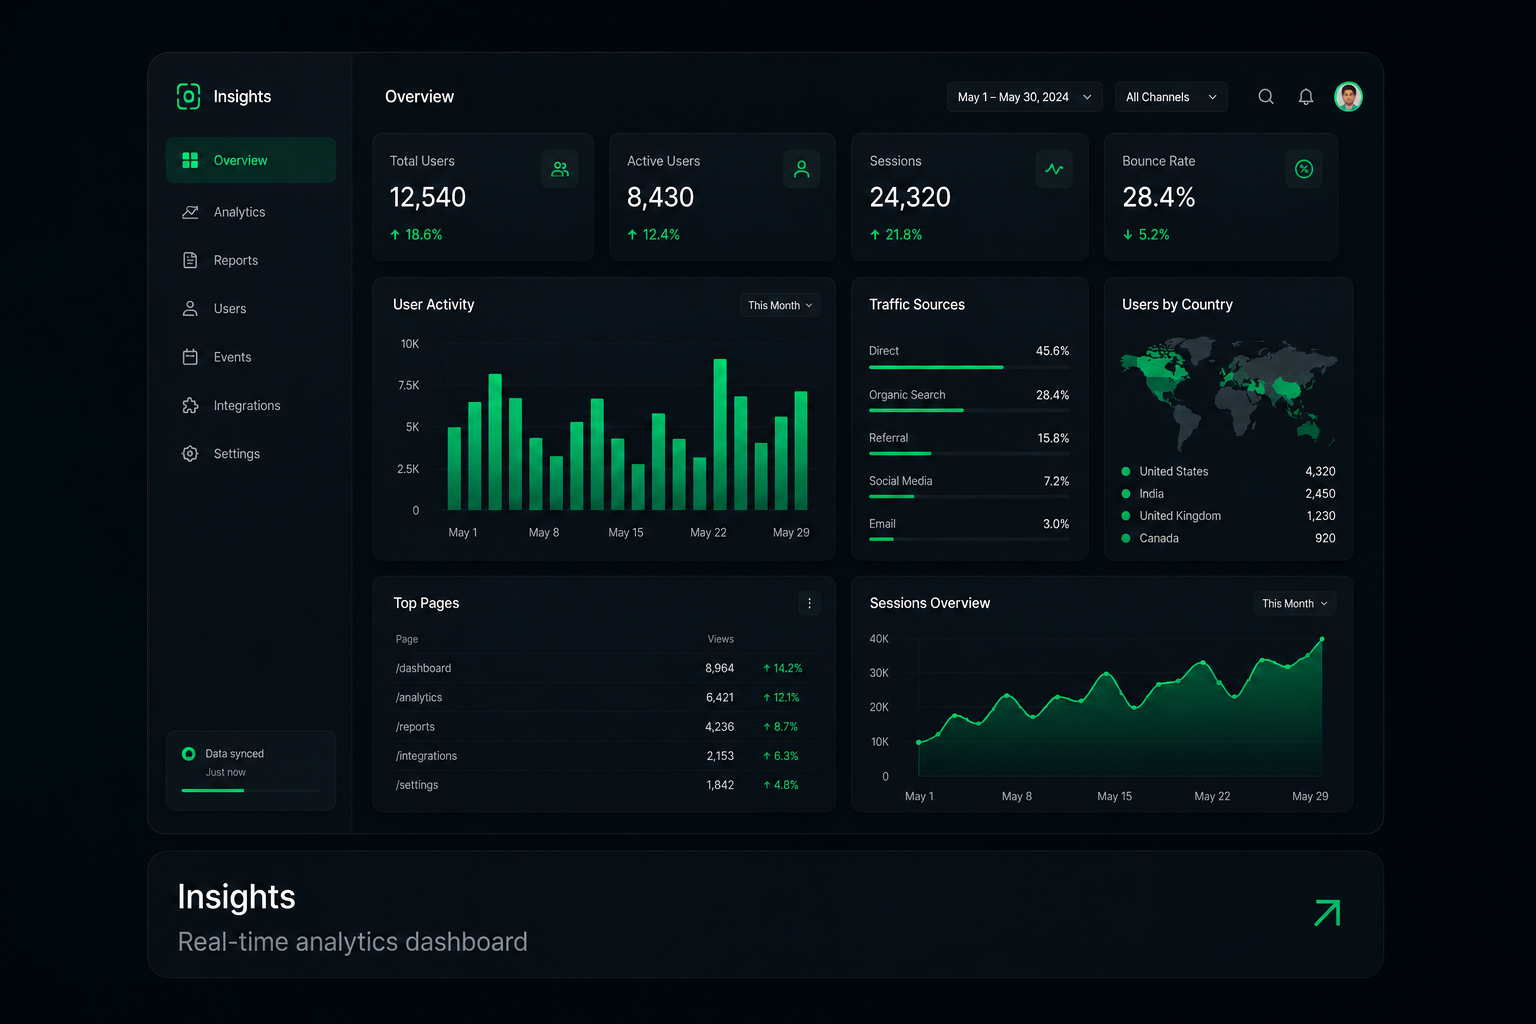Open the Events section
Screen dimensions: 1536x1024
251,357
